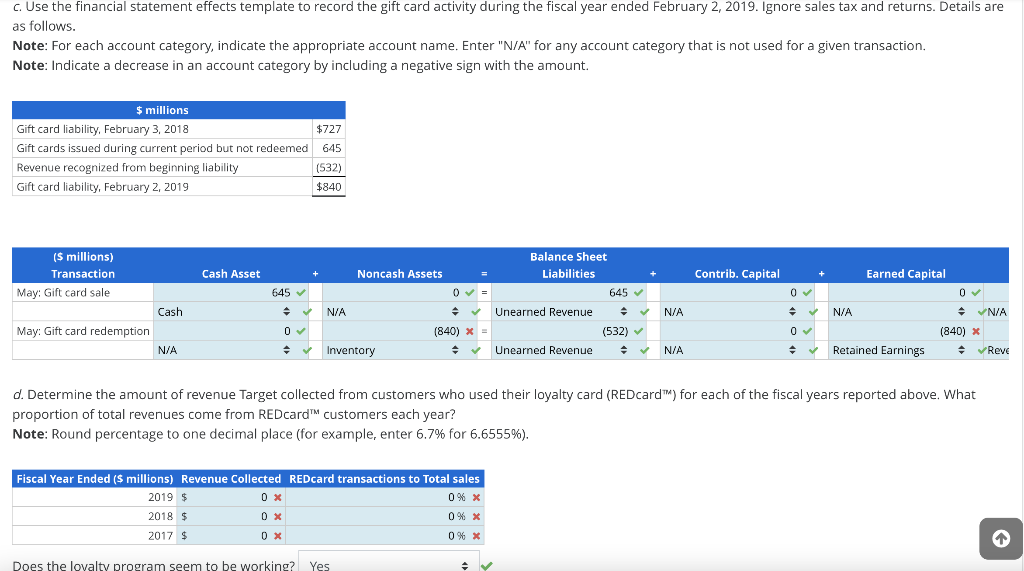
Task: Edit the incorrect Earned Capital (840) field
Action: click(899, 331)
